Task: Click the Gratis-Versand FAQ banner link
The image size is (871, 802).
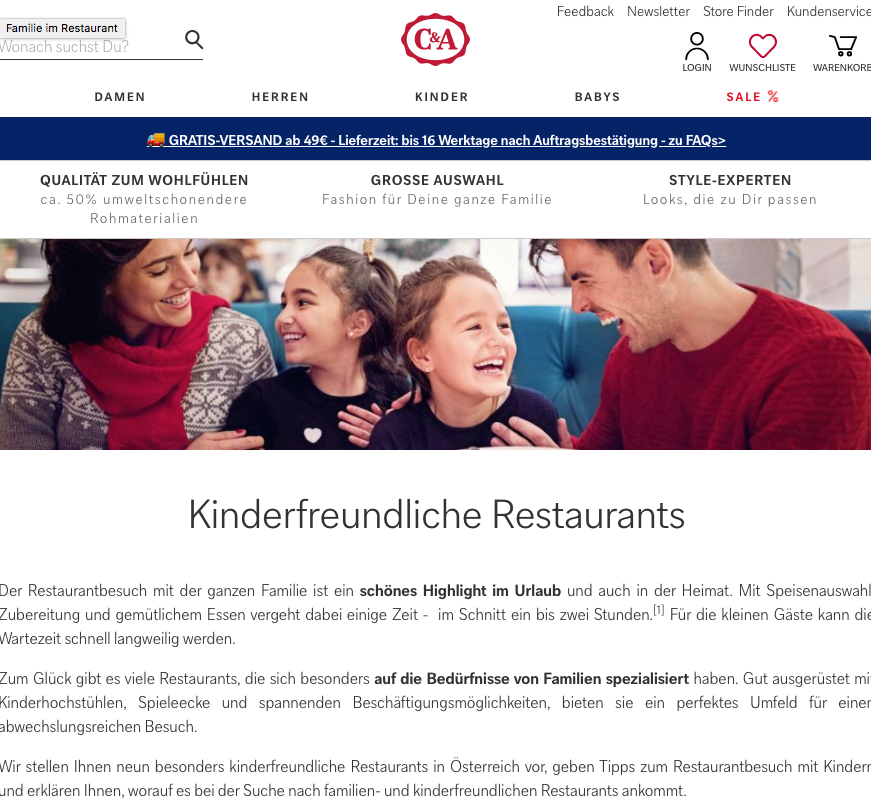Action: [x=436, y=140]
